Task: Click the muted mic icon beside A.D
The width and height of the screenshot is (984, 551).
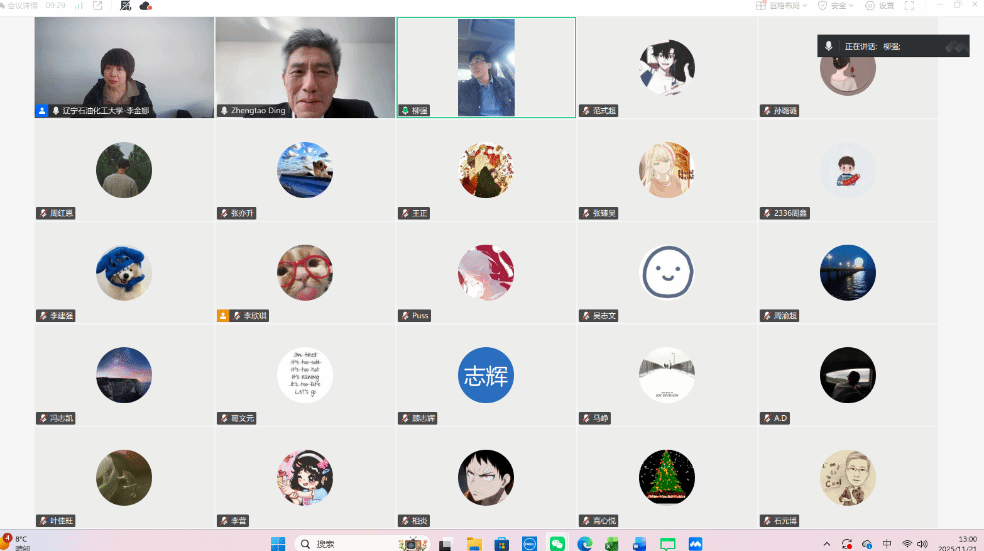Action: [x=767, y=418]
